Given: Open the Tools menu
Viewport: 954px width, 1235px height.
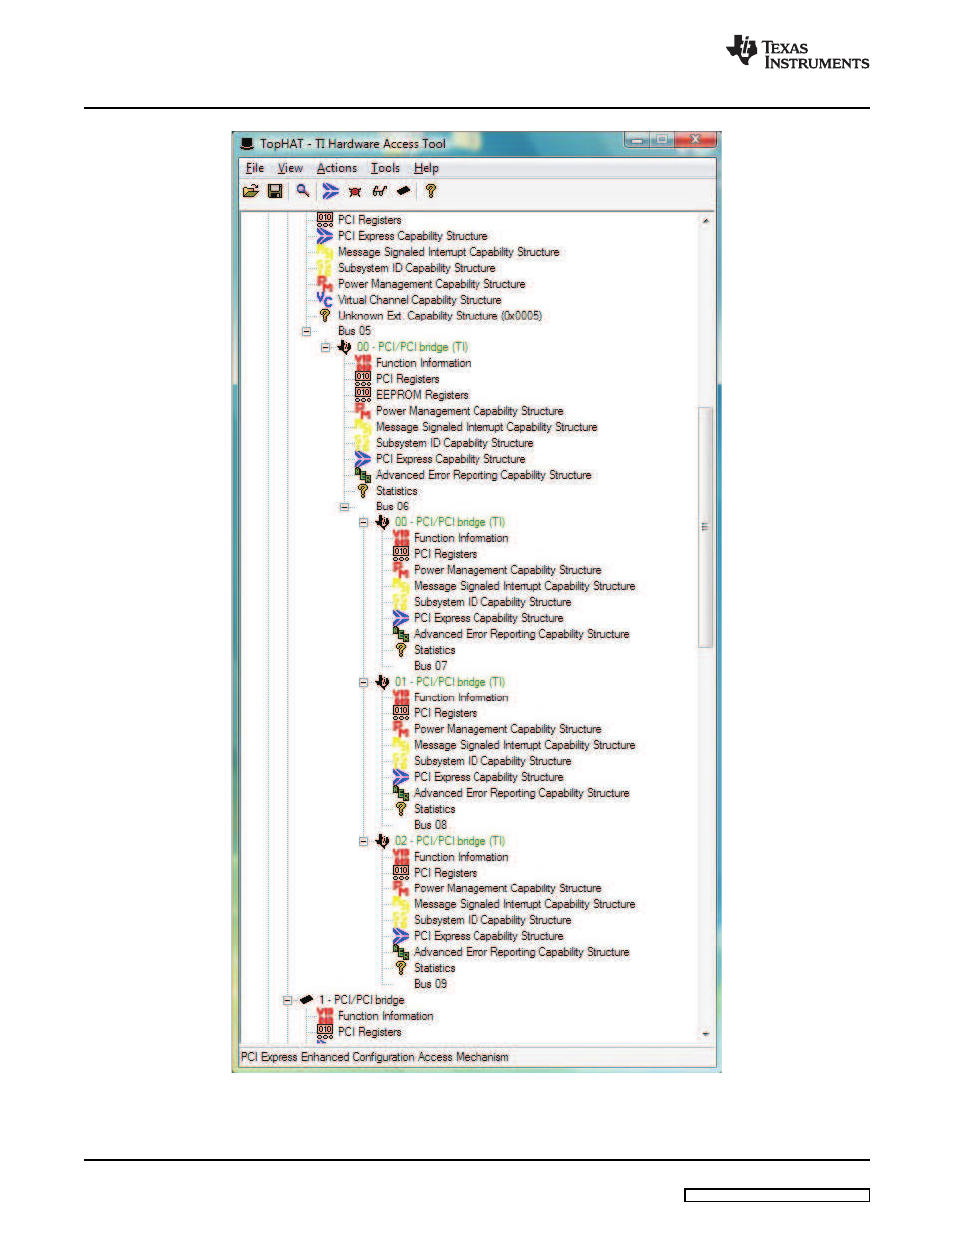Looking at the screenshot, I should tap(385, 168).
